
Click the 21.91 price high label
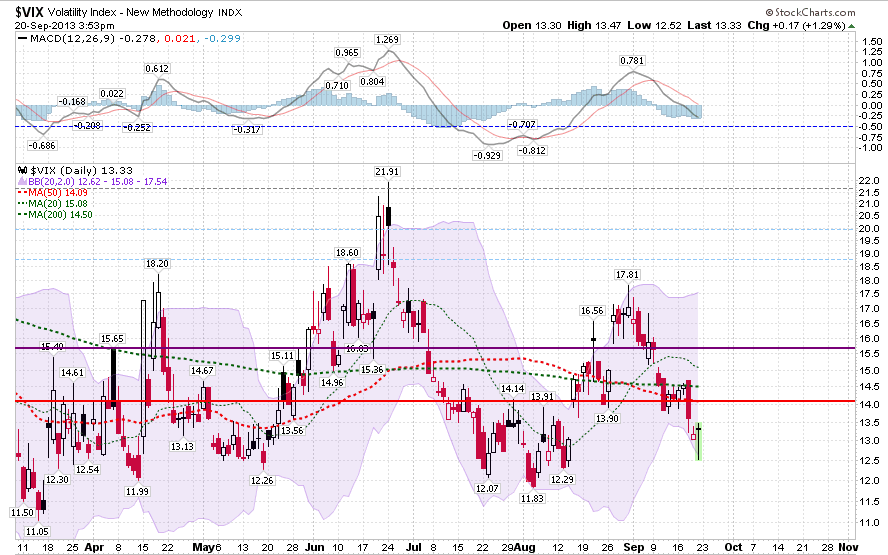pyautogui.click(x=387, y=172)
